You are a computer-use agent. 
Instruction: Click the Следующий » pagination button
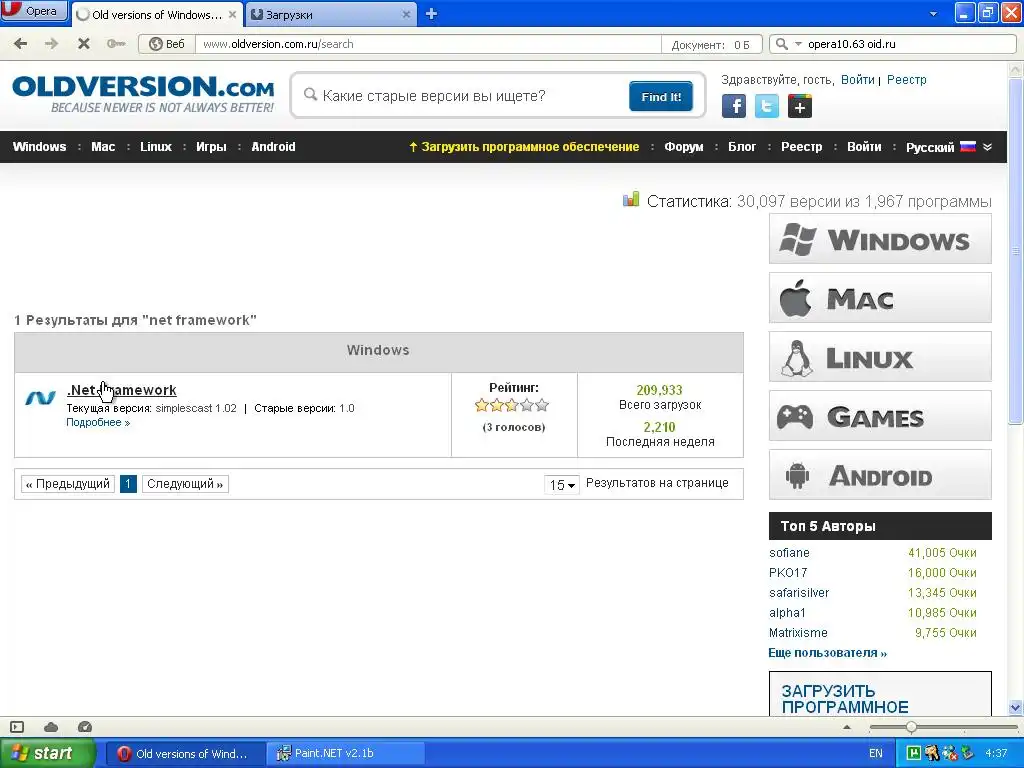[x=185, y=484]
